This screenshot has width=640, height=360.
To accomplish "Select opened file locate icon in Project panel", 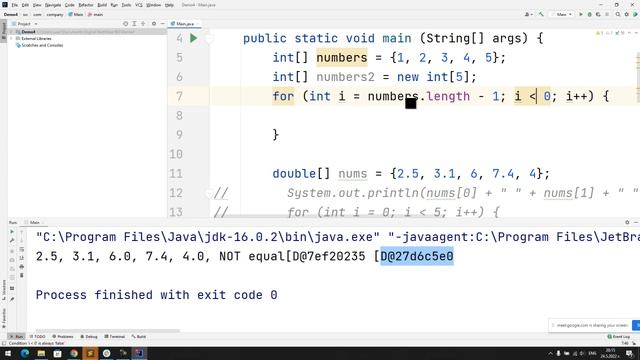I will pos(125,24).
